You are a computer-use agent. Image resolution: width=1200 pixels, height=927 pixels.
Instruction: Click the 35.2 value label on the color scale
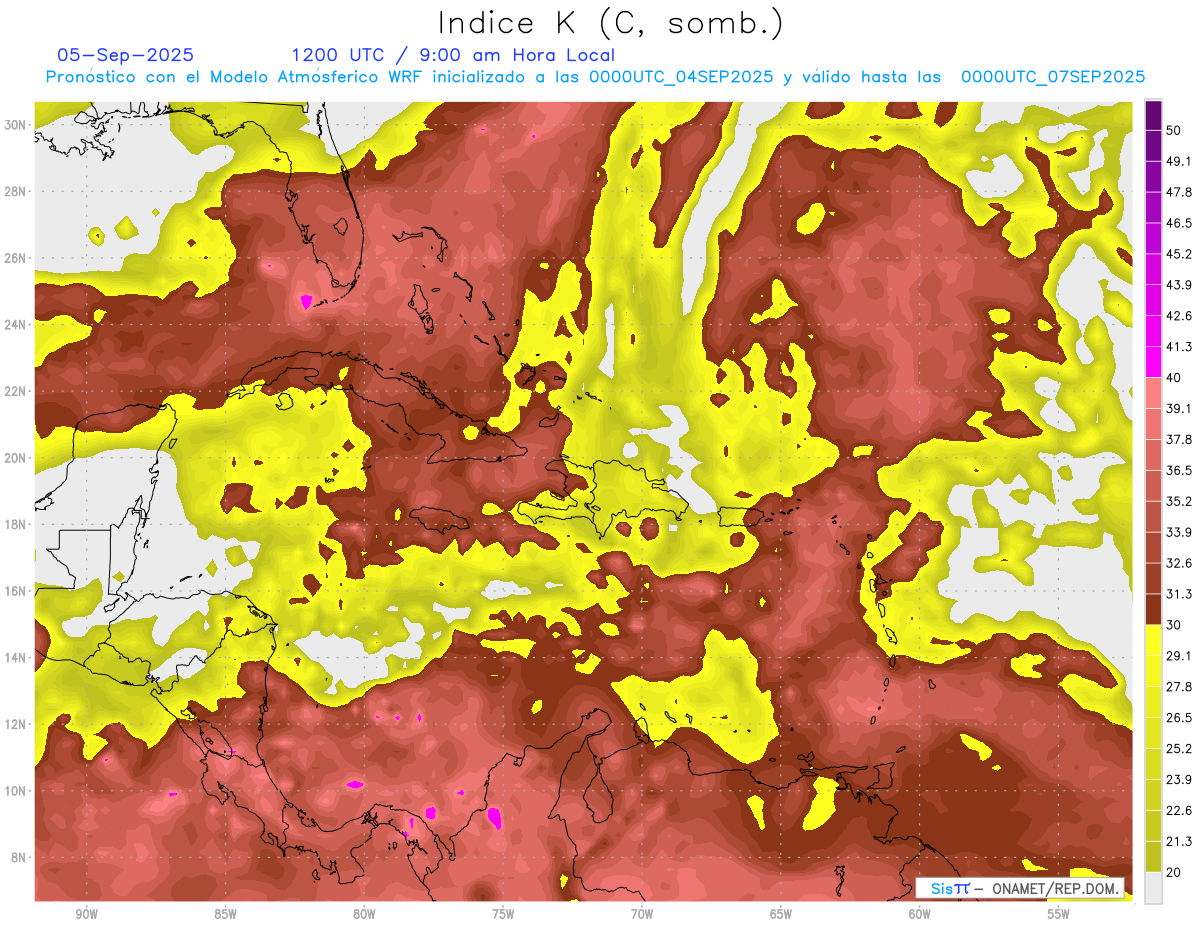point(1179,501)
